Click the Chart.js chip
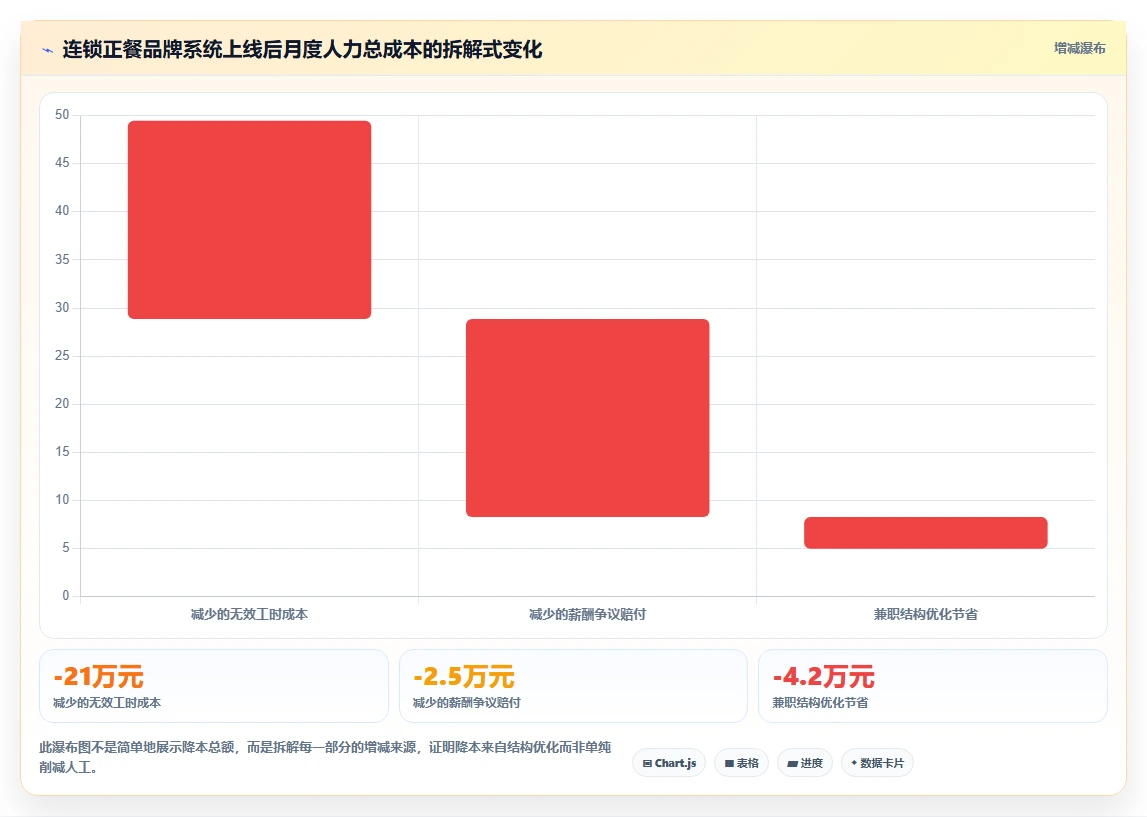Screen dimensions: 1147x817 [669, 763]
